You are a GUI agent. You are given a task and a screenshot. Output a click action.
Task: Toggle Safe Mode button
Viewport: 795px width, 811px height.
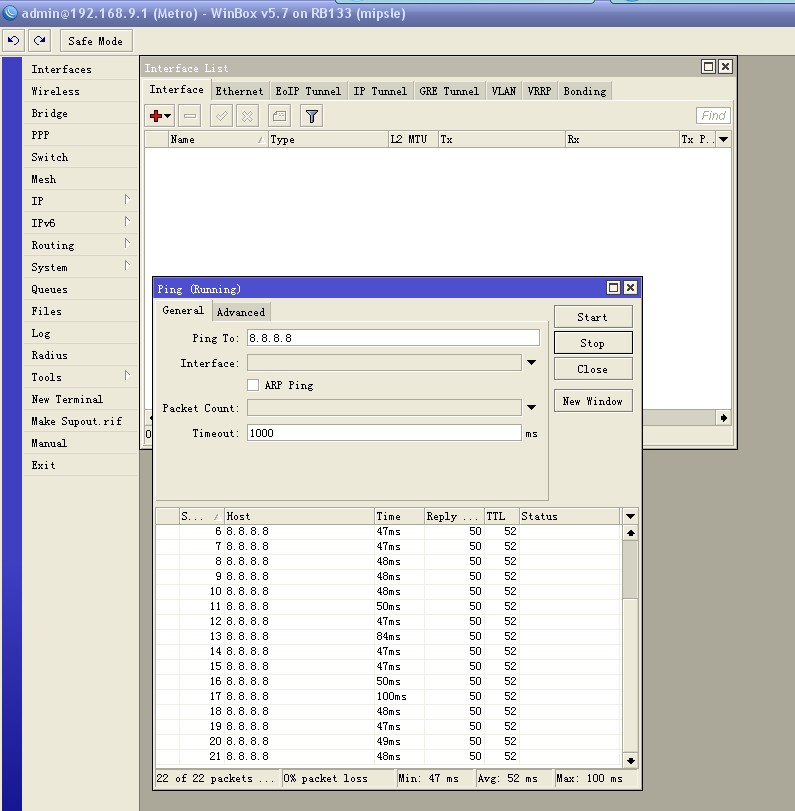click(x=96, y=41)
